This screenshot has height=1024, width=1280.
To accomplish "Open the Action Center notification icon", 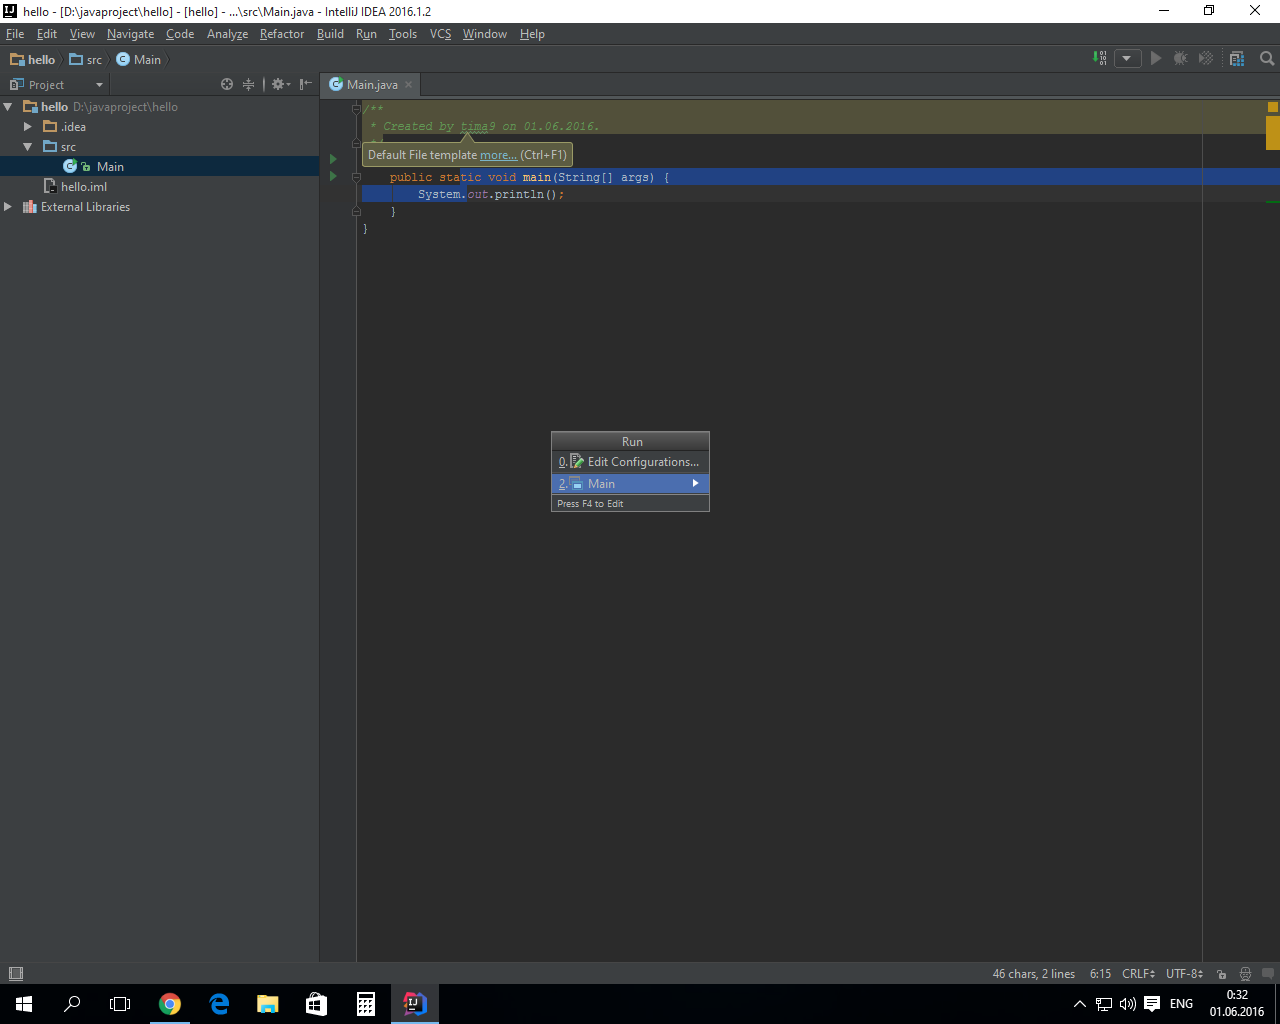I will click(x=1152, y=1004).
